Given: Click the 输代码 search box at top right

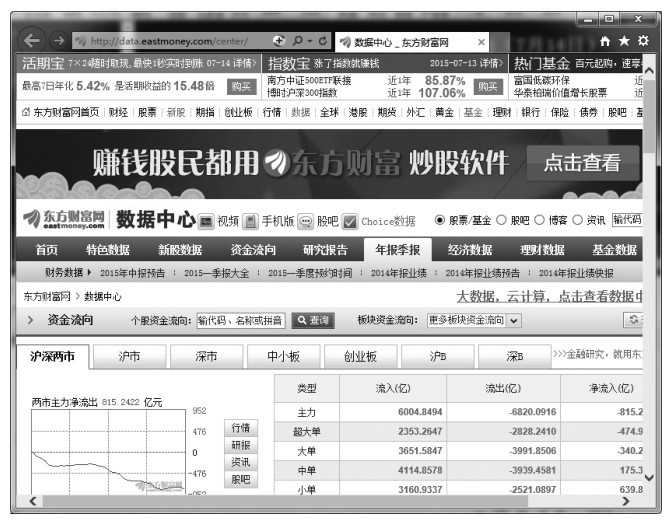Looking at the screenshot, I should click(x=627, y=220).
